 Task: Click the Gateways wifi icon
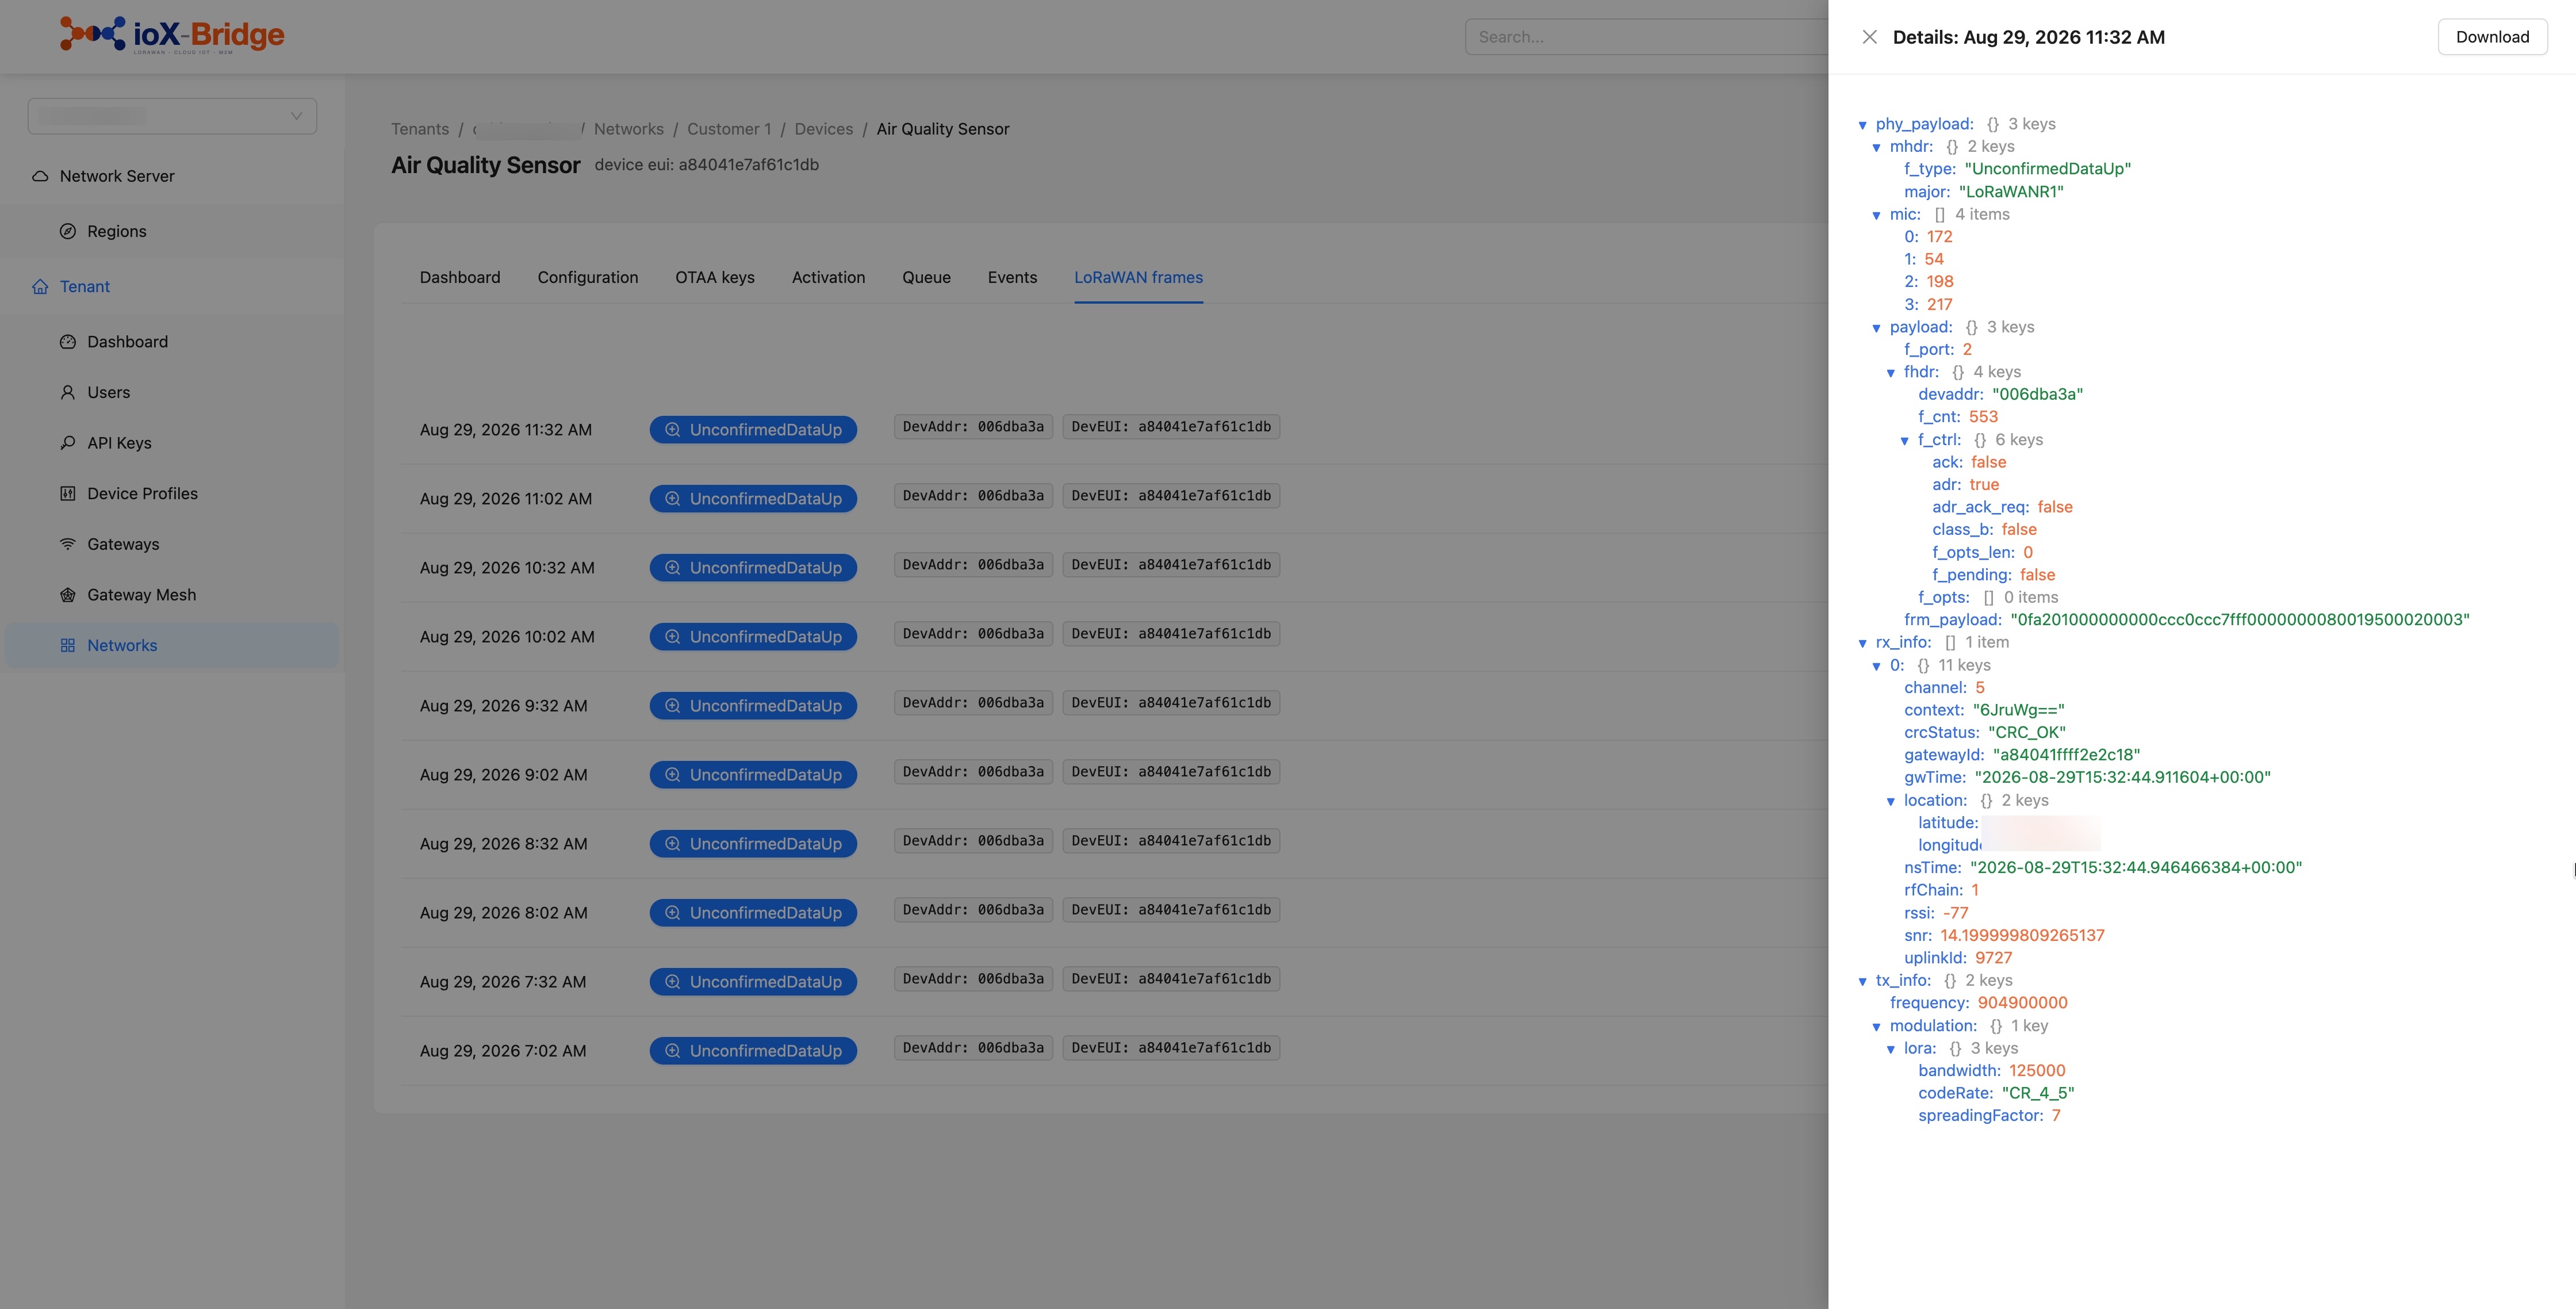67,544
